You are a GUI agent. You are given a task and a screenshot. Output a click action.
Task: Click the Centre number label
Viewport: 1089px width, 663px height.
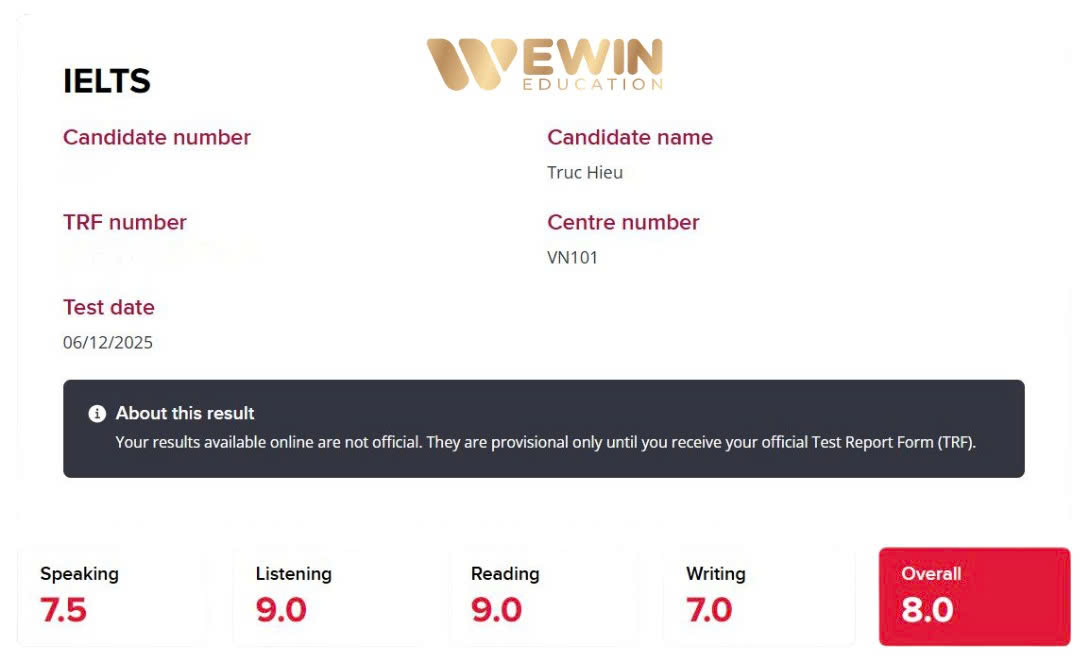pos(623,222)
